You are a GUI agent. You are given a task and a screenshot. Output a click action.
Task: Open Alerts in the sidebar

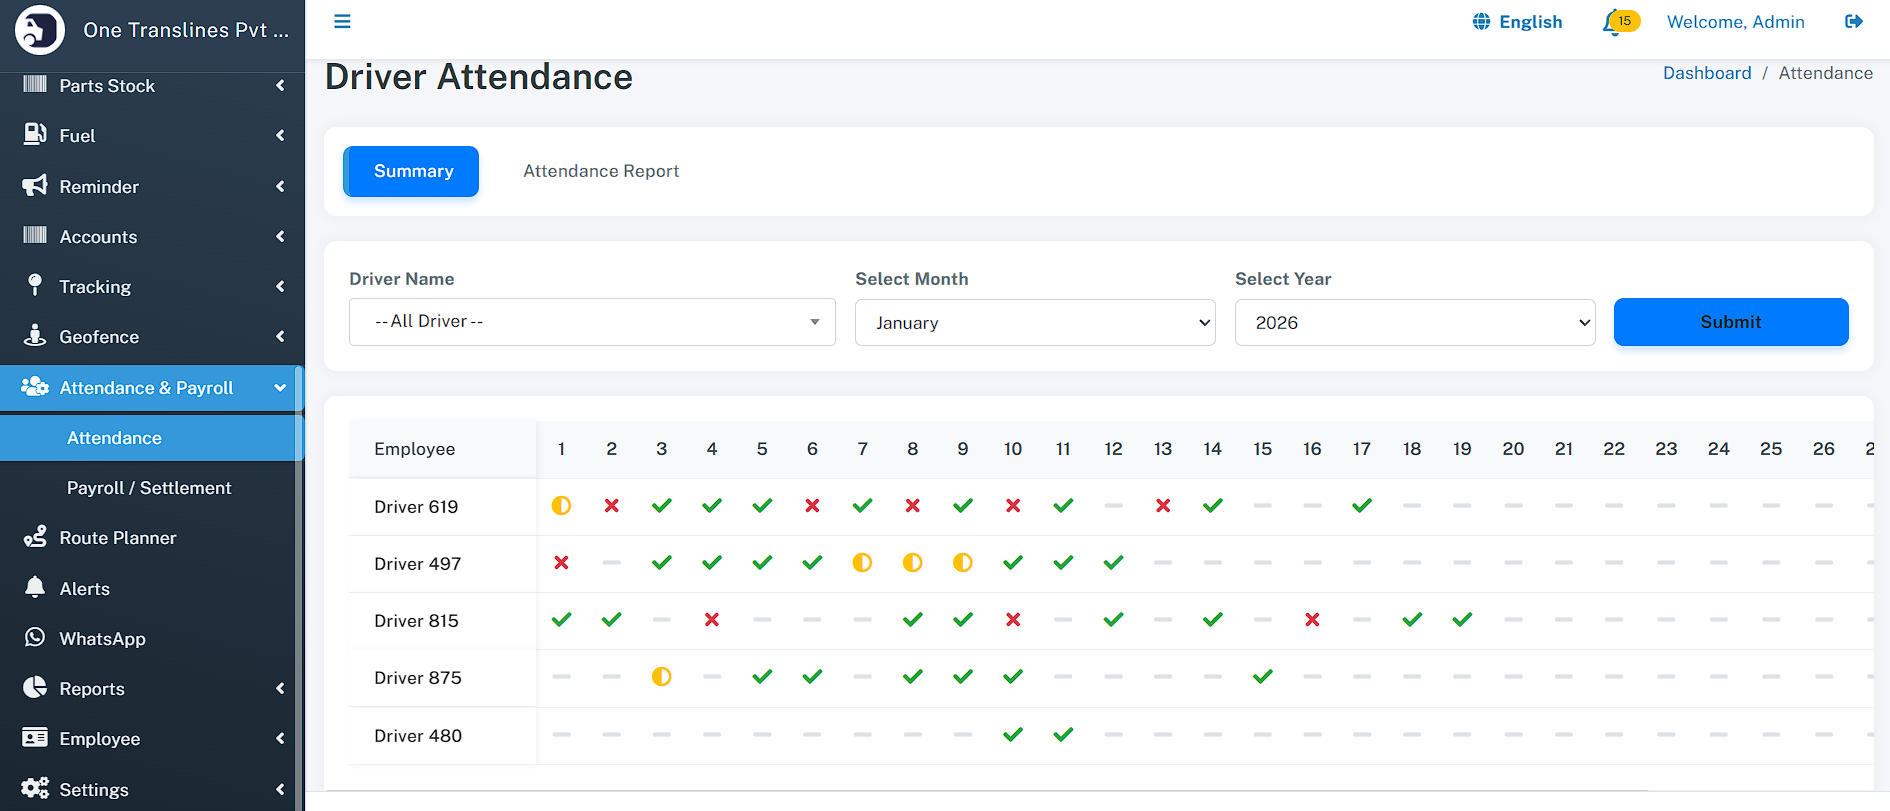[x=84, y=589]
